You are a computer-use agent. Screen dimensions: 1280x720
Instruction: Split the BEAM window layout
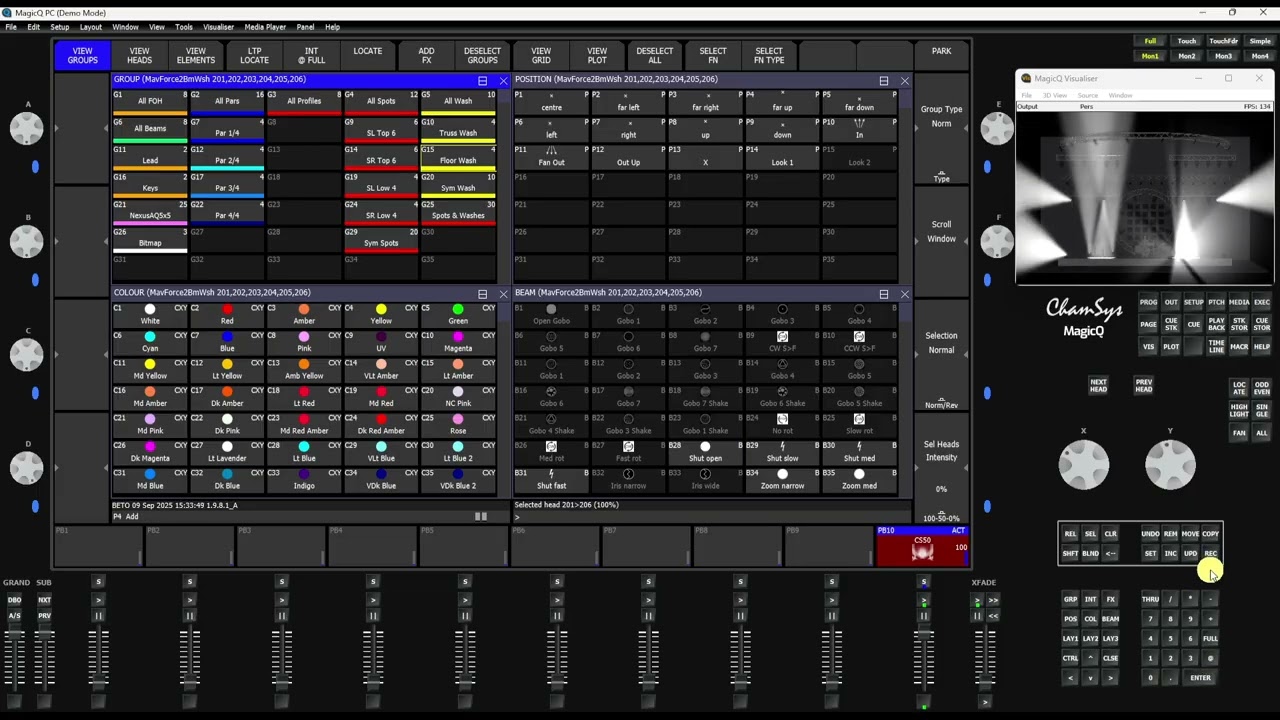[883, 294]
